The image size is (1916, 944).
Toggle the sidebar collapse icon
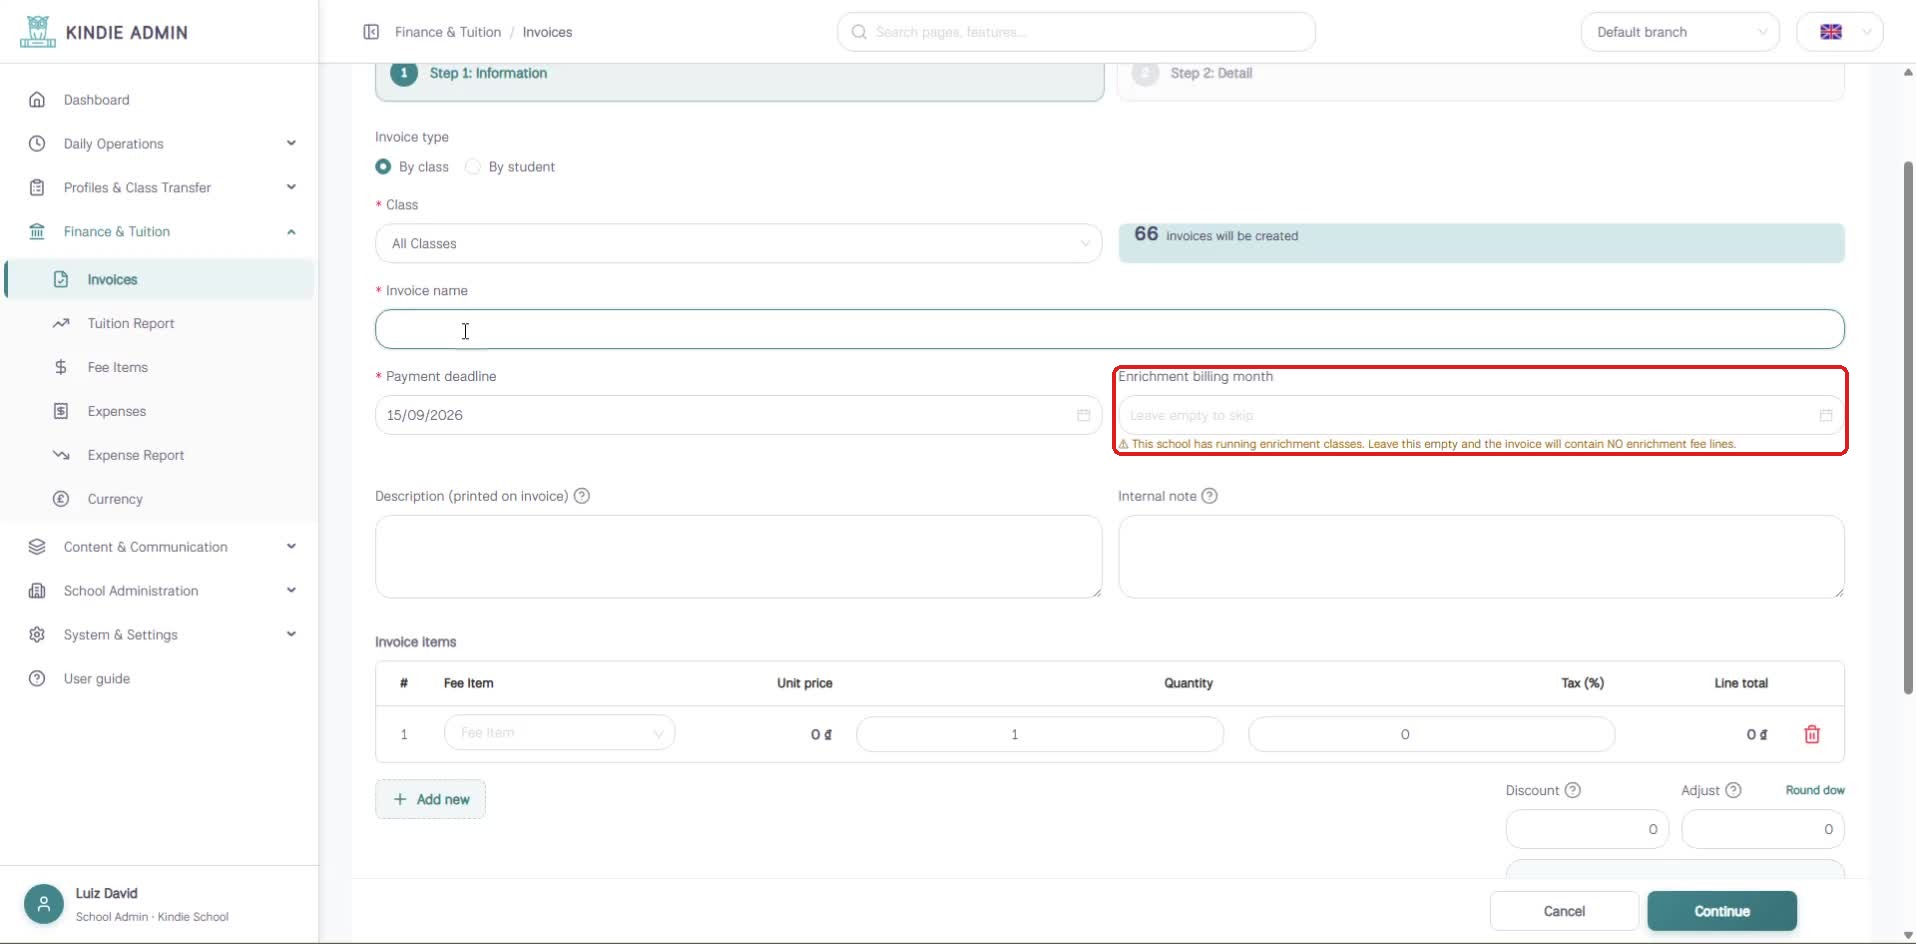371,32
